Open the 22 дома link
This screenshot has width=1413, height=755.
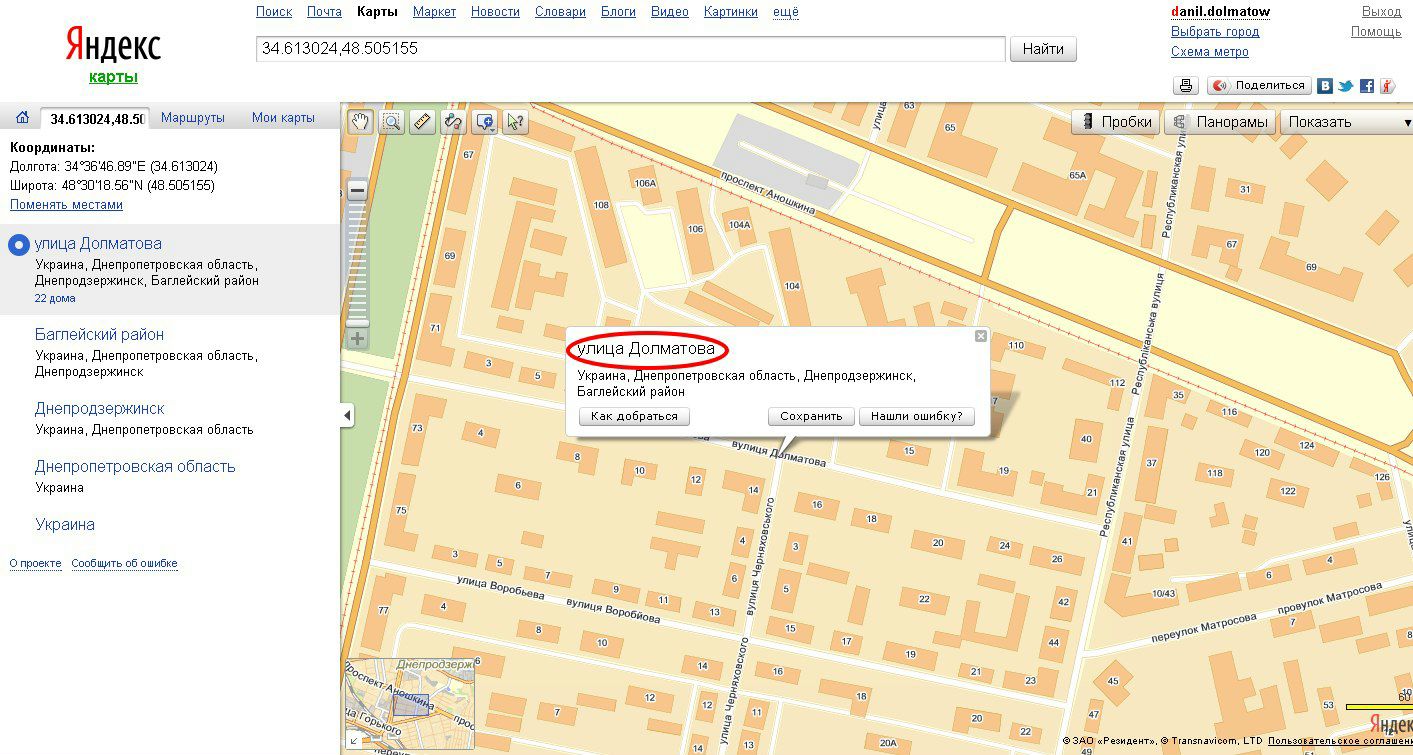pos(55,298)
